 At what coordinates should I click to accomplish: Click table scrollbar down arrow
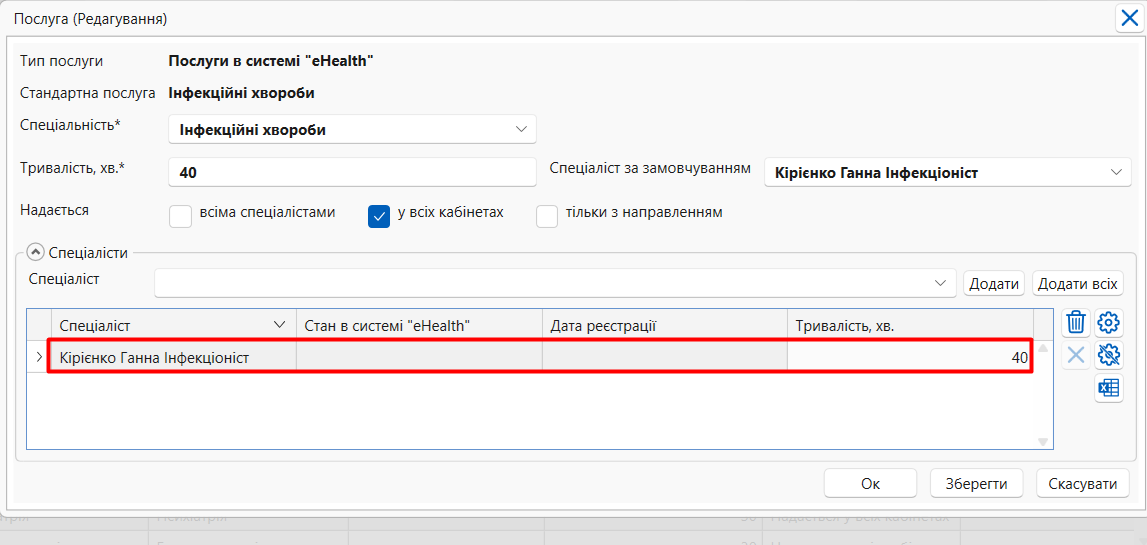[x=1043, y=442]
